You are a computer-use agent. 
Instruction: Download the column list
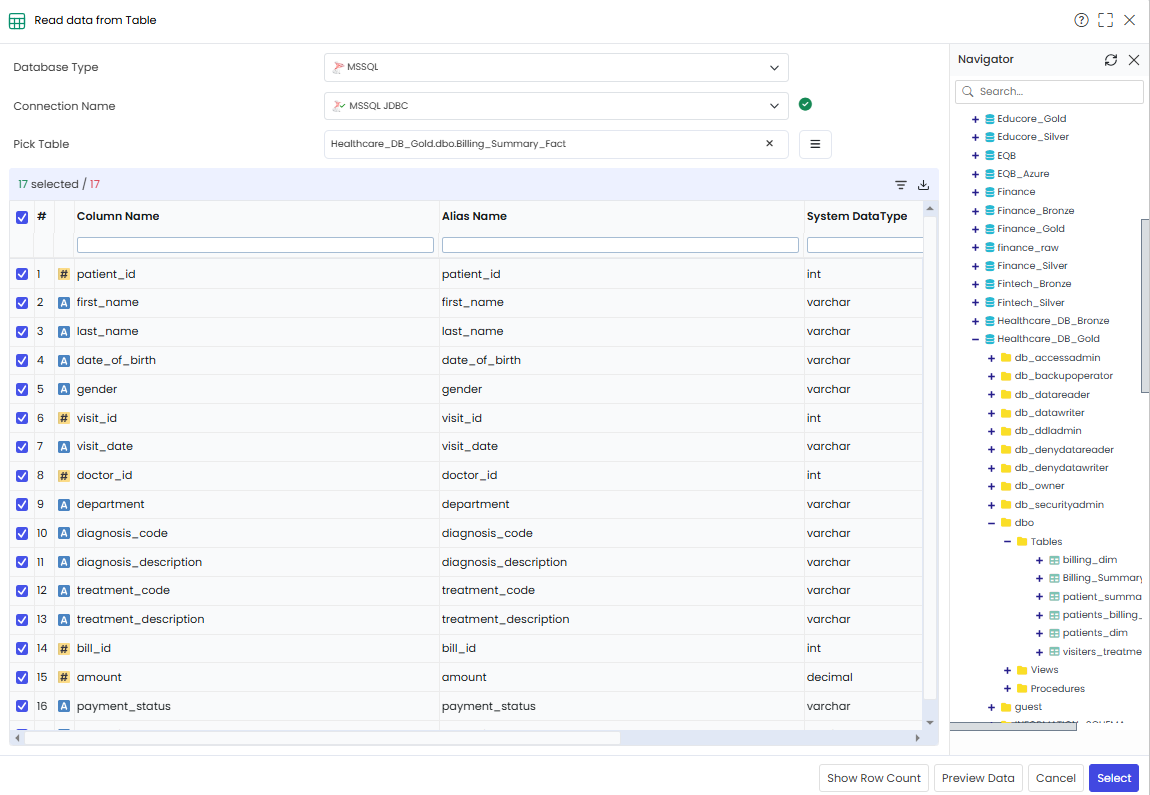[923, 185]
